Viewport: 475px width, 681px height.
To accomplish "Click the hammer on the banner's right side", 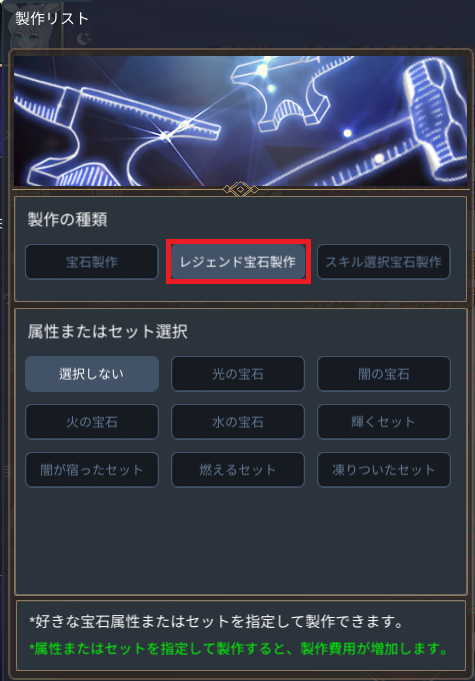I will point(434,119).
